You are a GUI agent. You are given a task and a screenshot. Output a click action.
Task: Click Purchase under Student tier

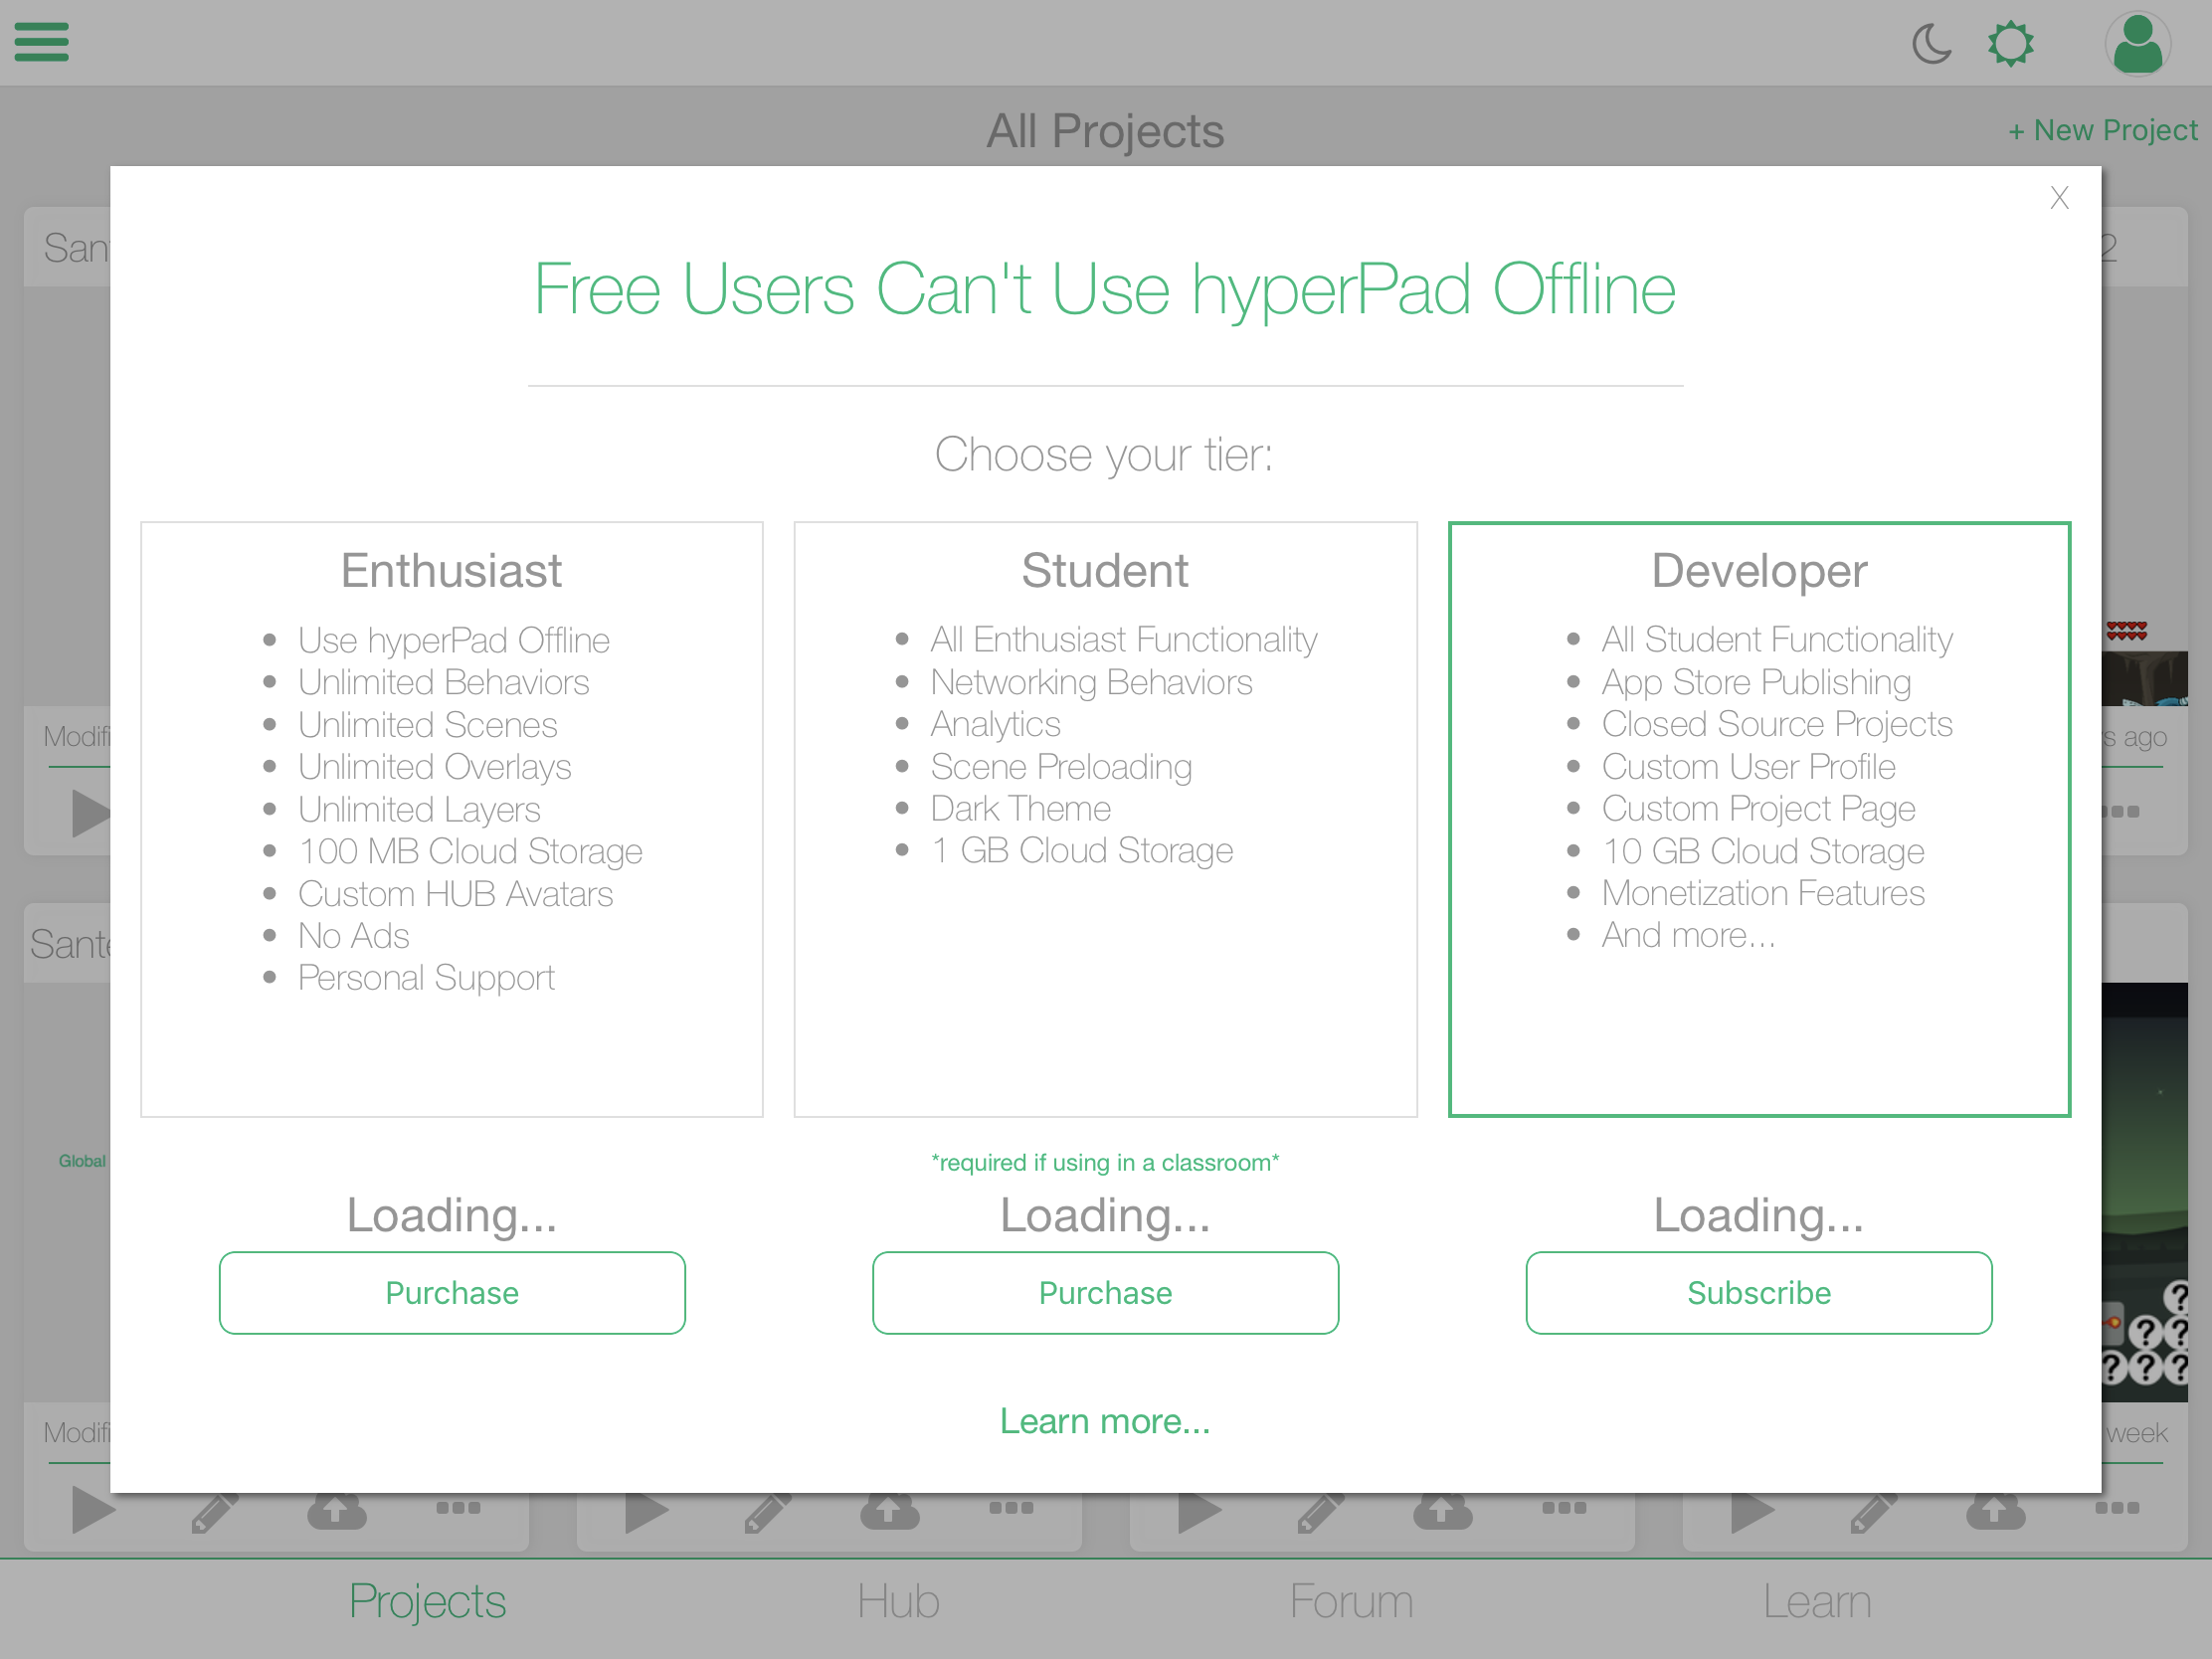click(1105, 1292)
